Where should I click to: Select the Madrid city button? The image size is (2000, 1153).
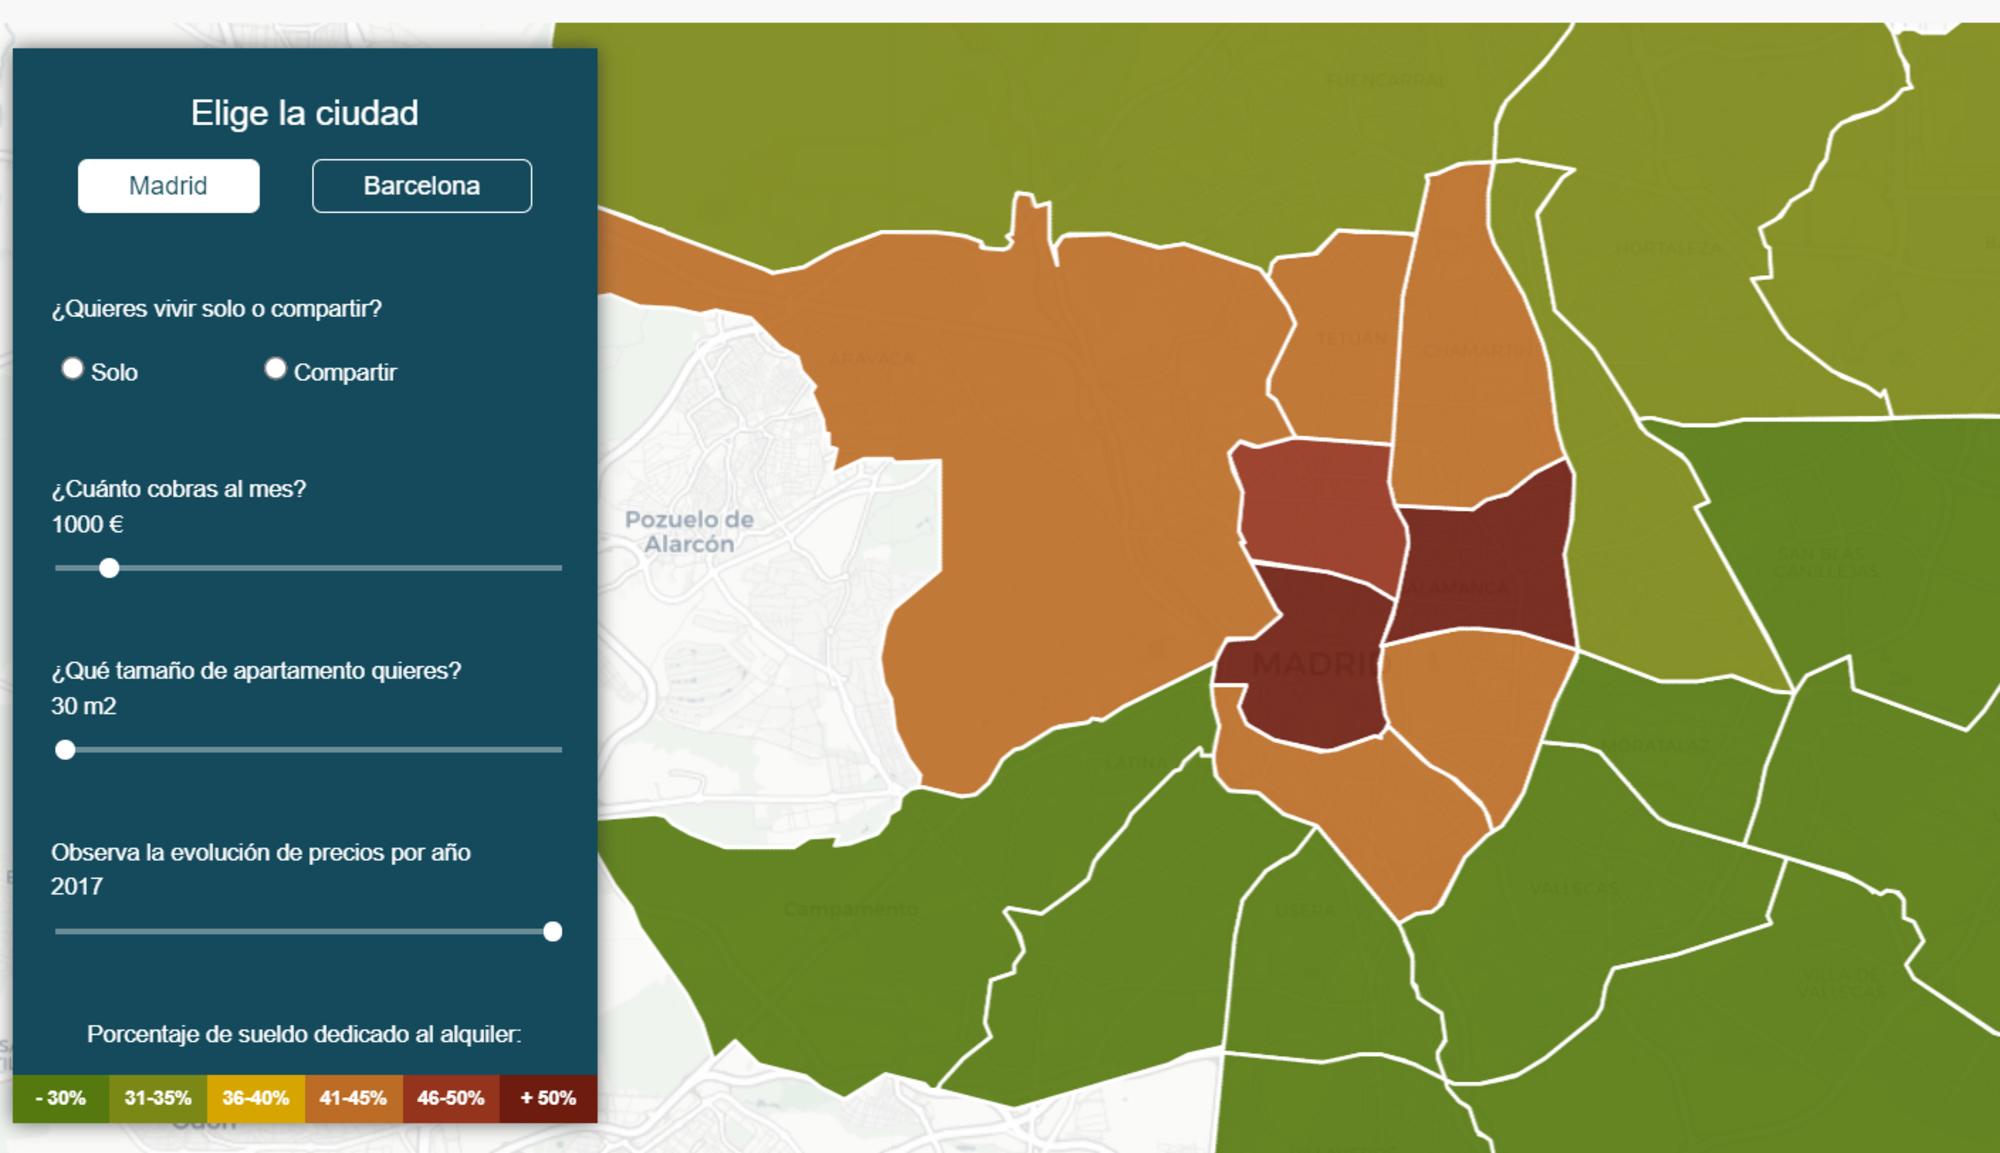tap(167, 185)
